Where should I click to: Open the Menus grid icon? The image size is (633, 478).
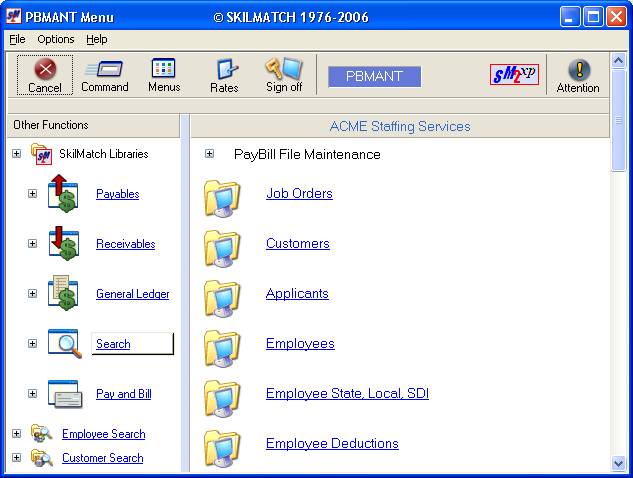pyautogui.click(x=163, y=68)
